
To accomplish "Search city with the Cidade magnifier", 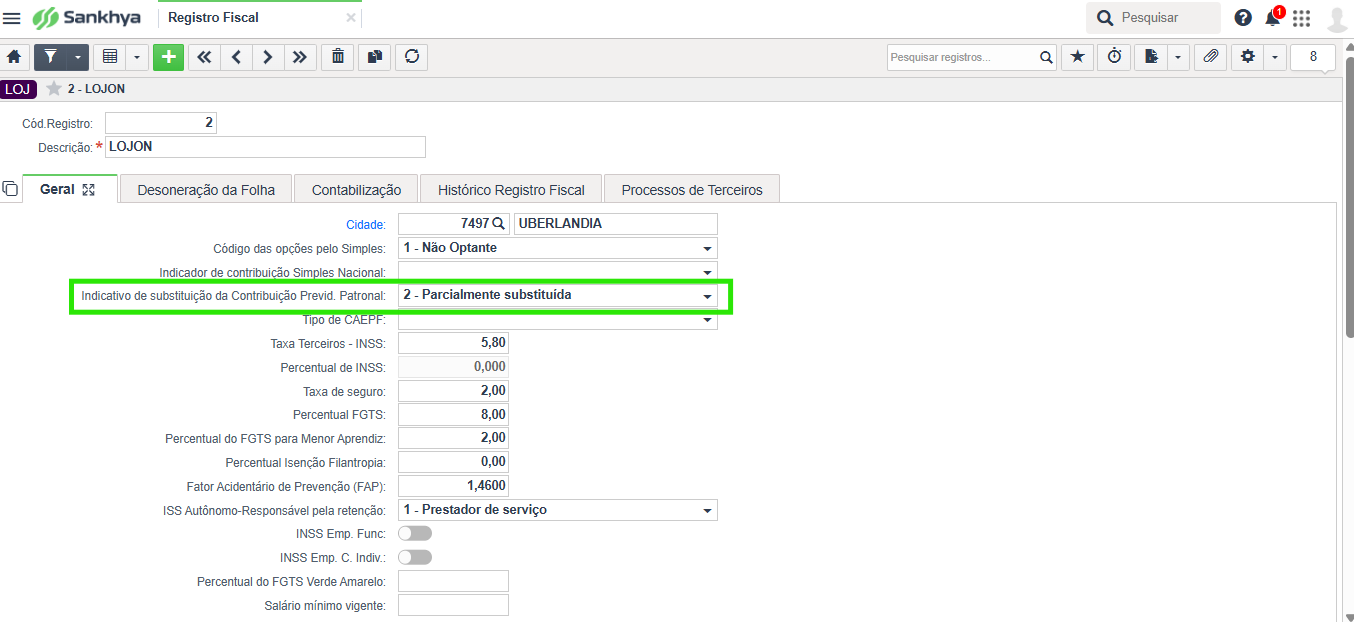I will click(499, 224).
